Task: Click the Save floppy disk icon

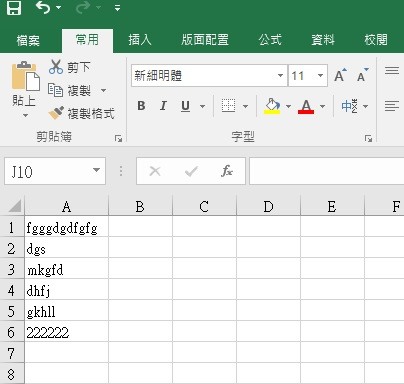Action: (14, 7)
